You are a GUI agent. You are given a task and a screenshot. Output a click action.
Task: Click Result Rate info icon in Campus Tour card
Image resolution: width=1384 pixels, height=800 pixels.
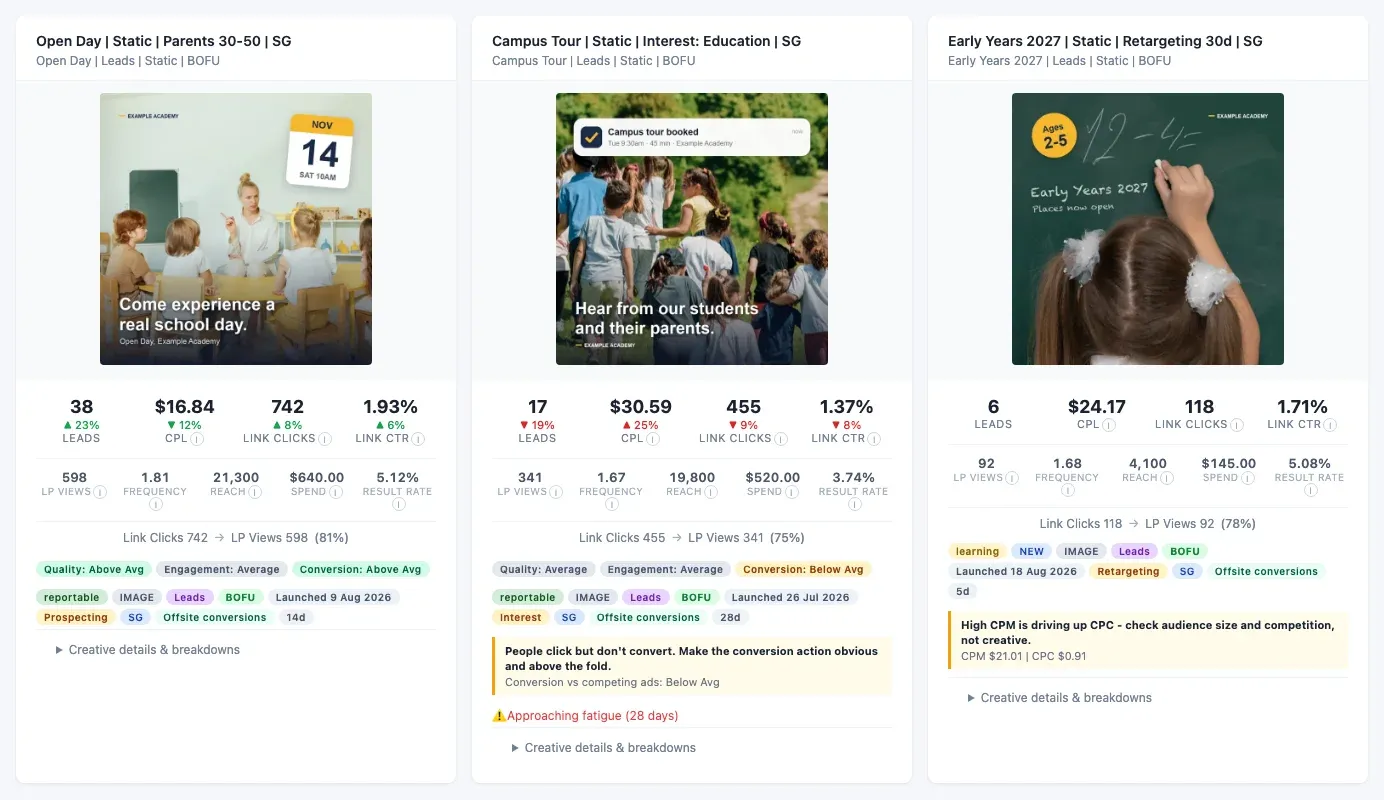pos(854,505)
